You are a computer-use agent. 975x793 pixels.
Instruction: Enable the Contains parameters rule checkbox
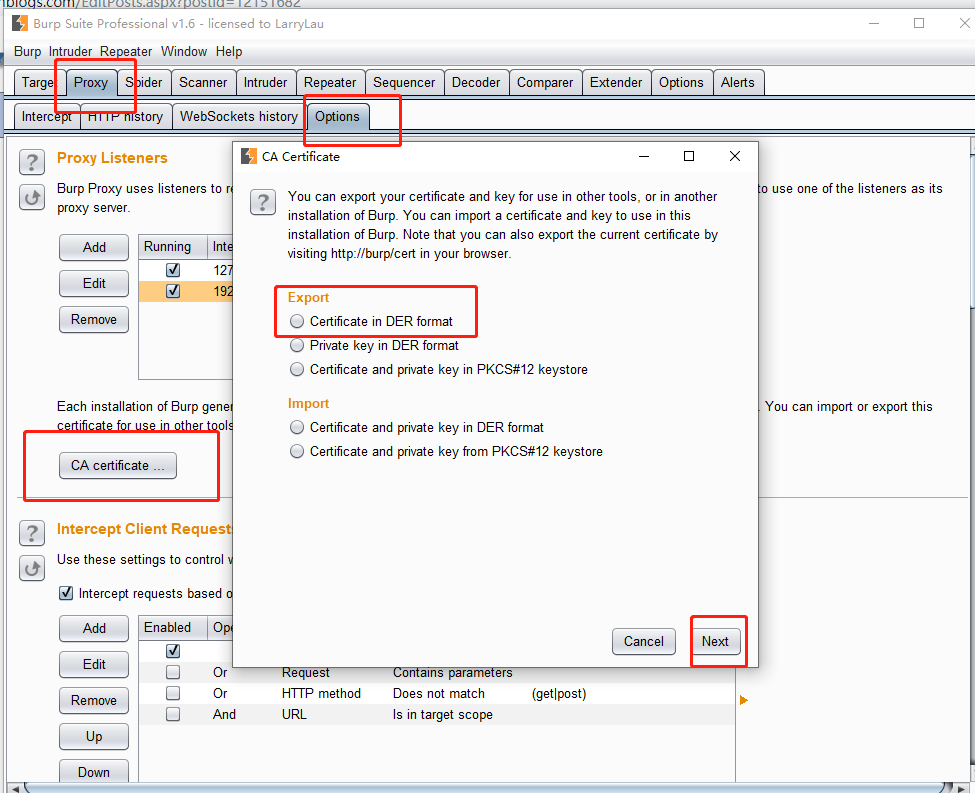173,672
